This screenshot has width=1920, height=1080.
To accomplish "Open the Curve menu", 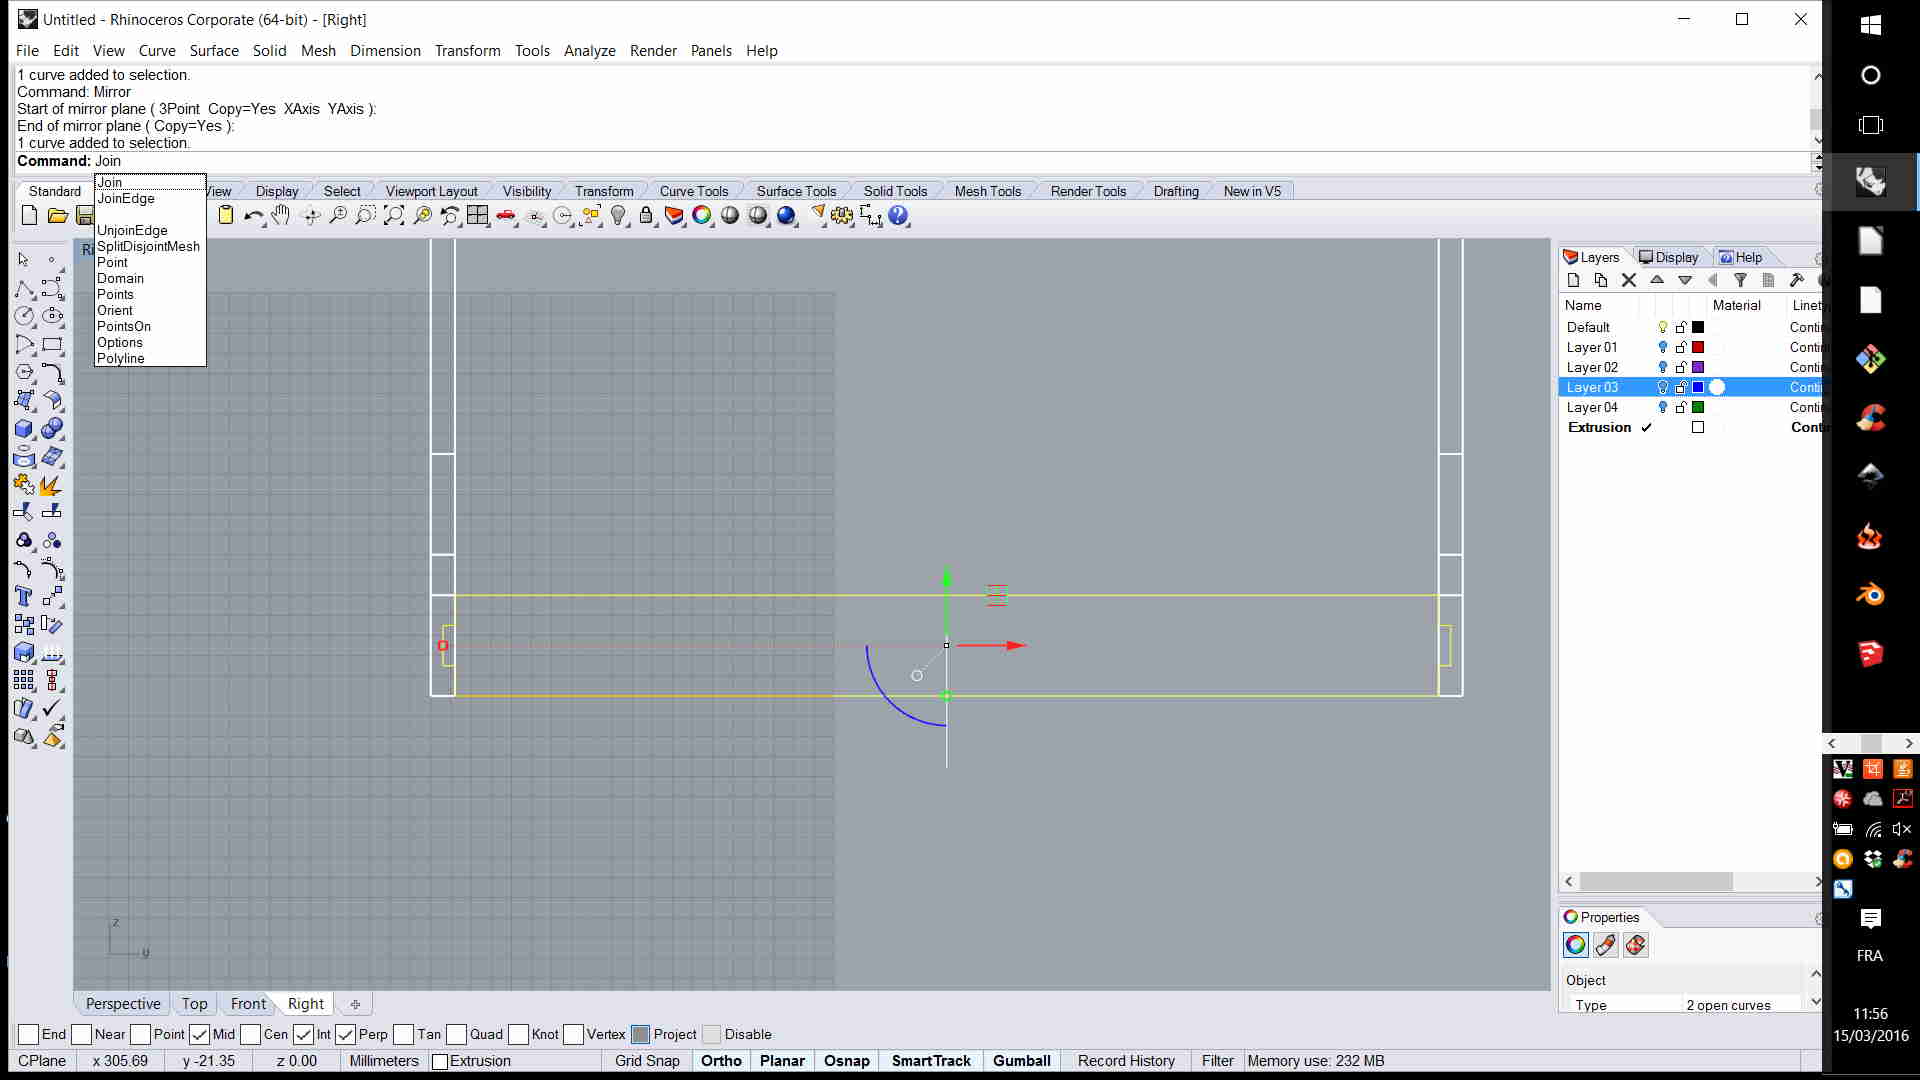I will pos(157,51).
